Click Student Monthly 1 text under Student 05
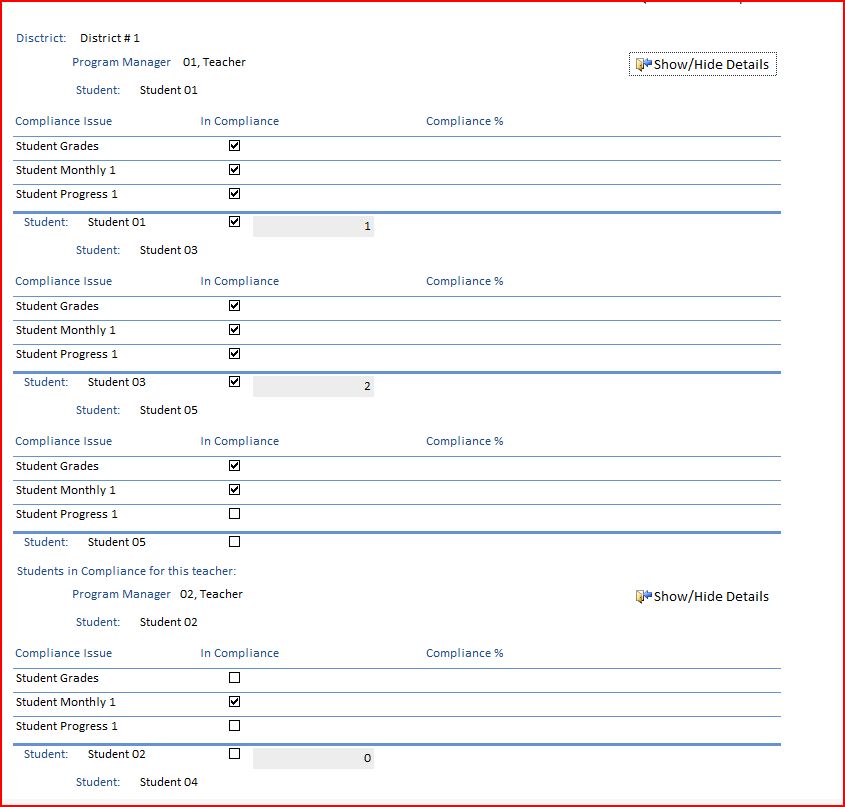845x807 pixels. pyautogui.click(x=65, y=490)
